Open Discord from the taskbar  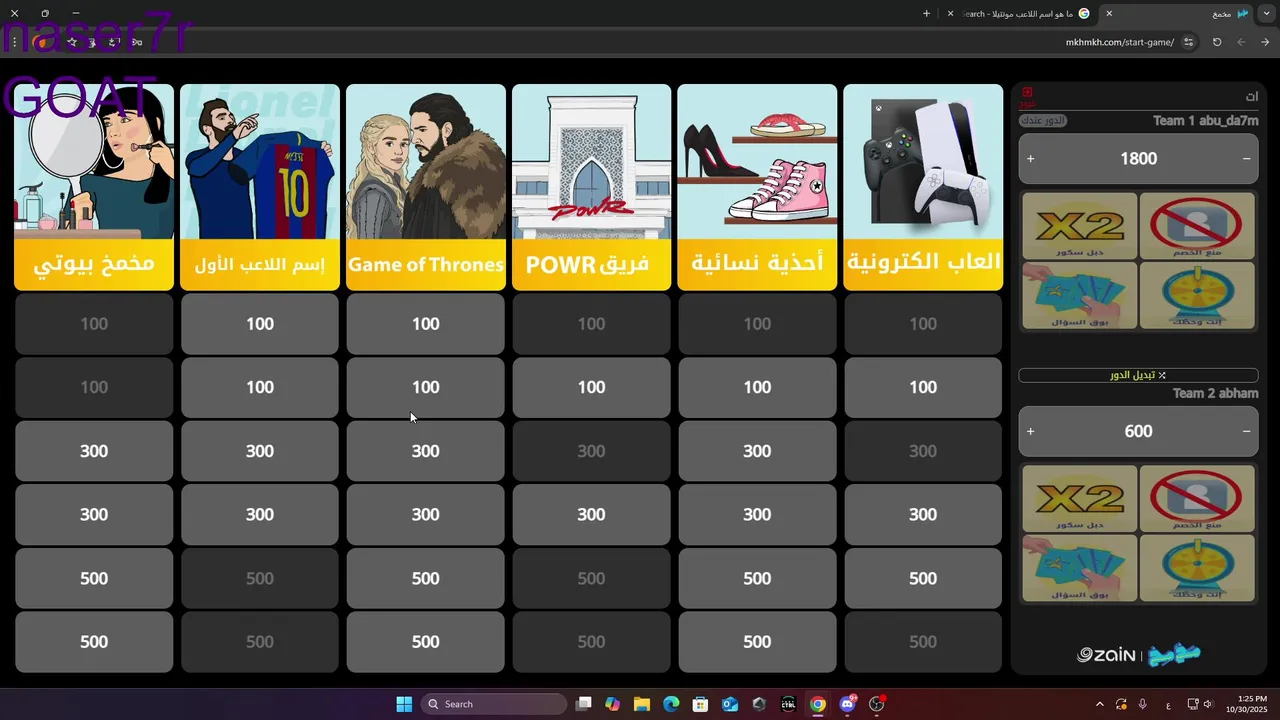tap(848, 704)
